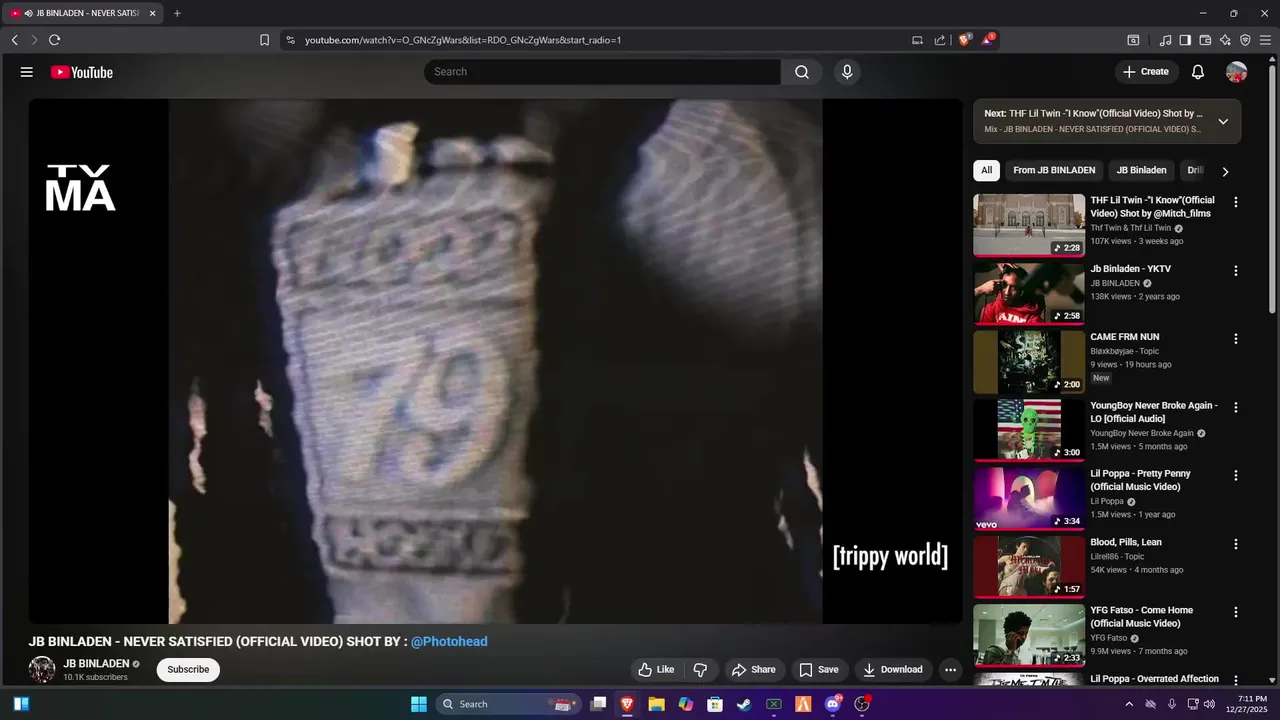
Task: Open Discord from the taskbar
Action: pos(832,704)
